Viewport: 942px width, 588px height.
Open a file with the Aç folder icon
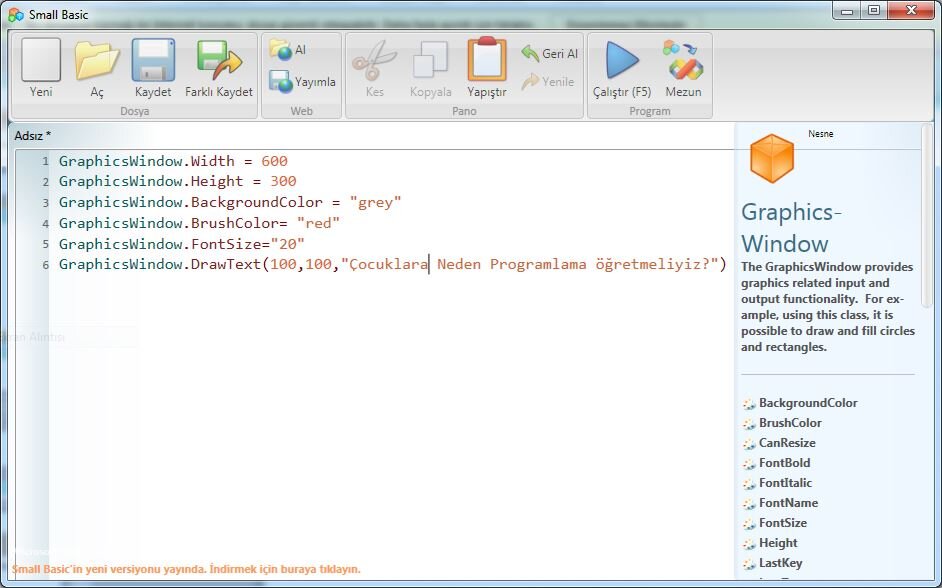click(97, 67)
